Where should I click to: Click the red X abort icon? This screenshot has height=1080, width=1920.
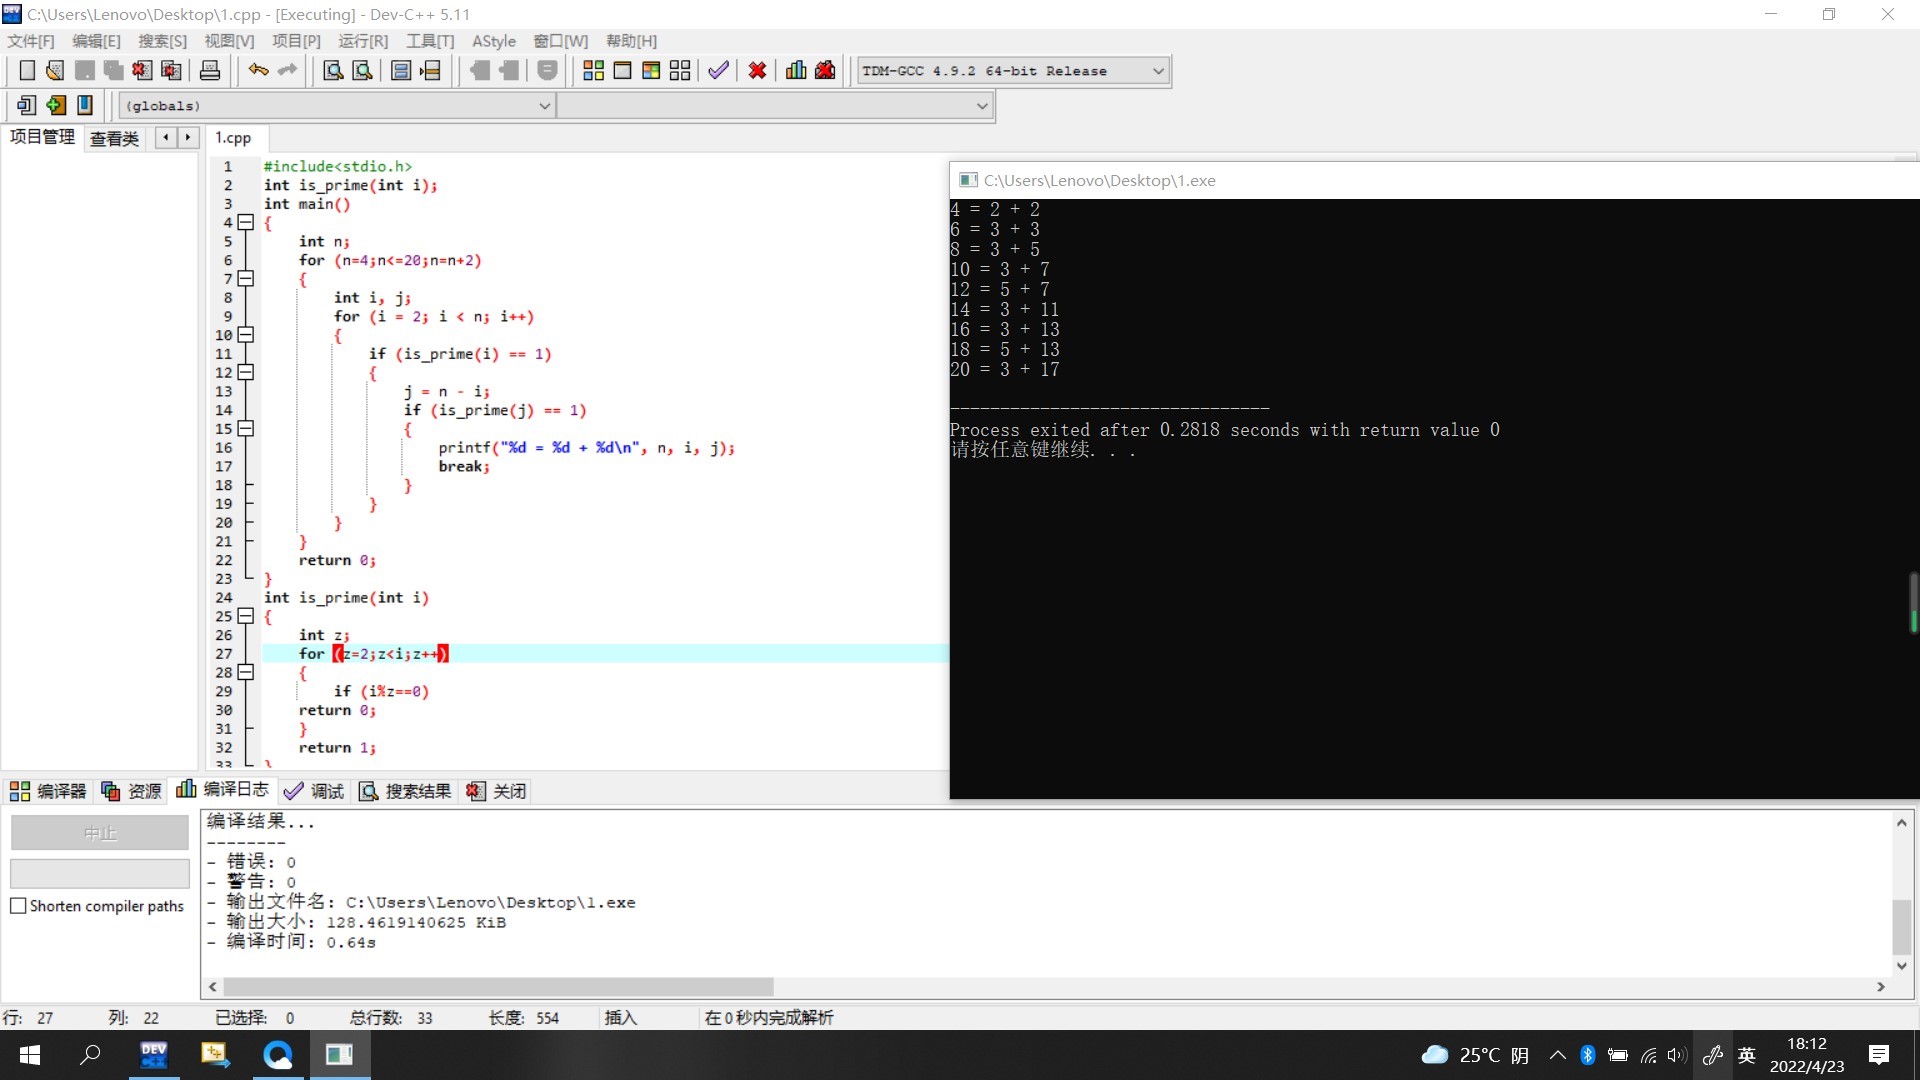point(757,70)
